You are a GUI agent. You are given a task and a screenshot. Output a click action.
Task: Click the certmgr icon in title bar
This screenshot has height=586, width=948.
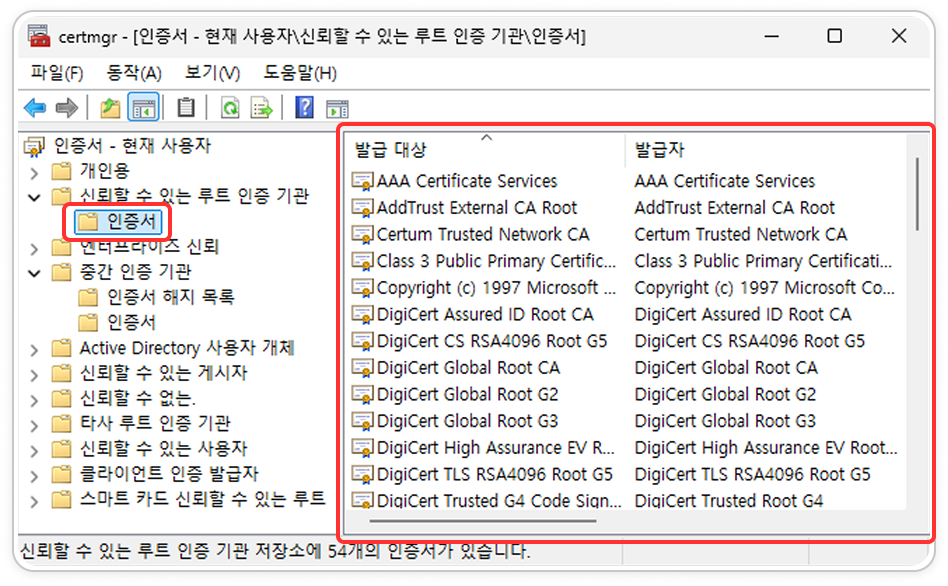pos(39,36)
